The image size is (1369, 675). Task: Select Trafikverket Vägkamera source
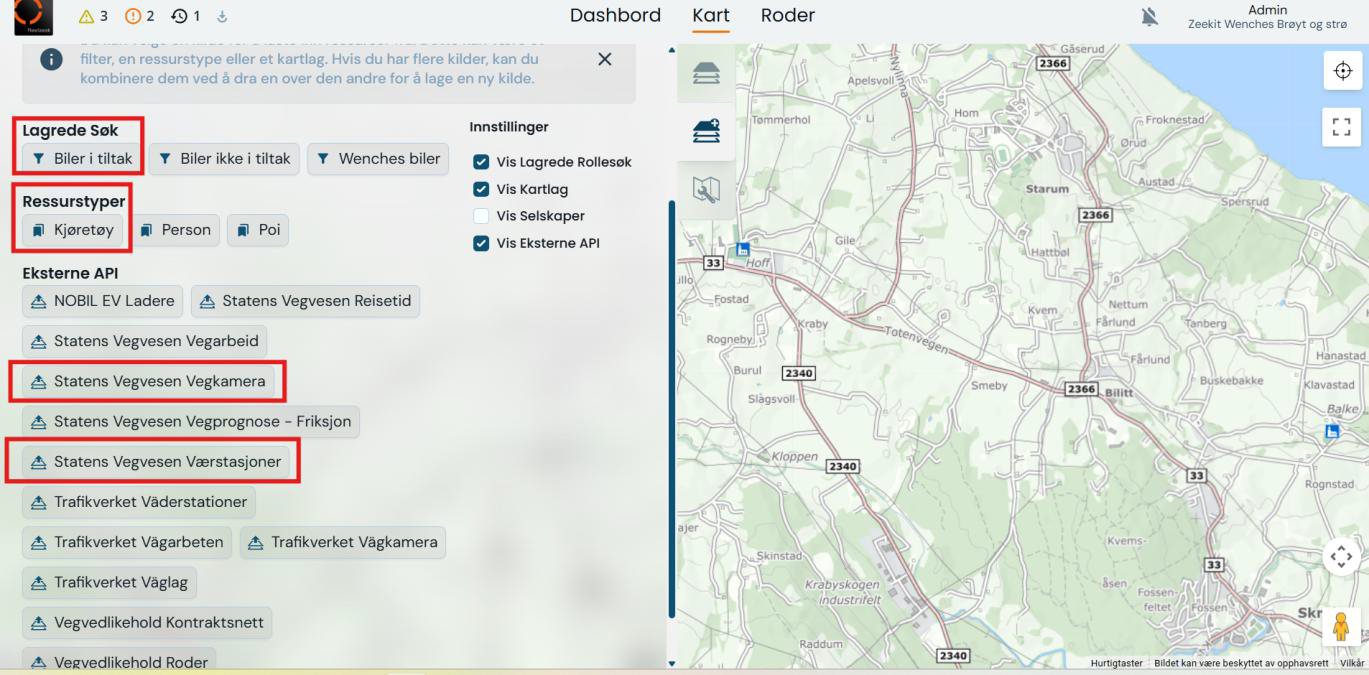click(343, 542)
